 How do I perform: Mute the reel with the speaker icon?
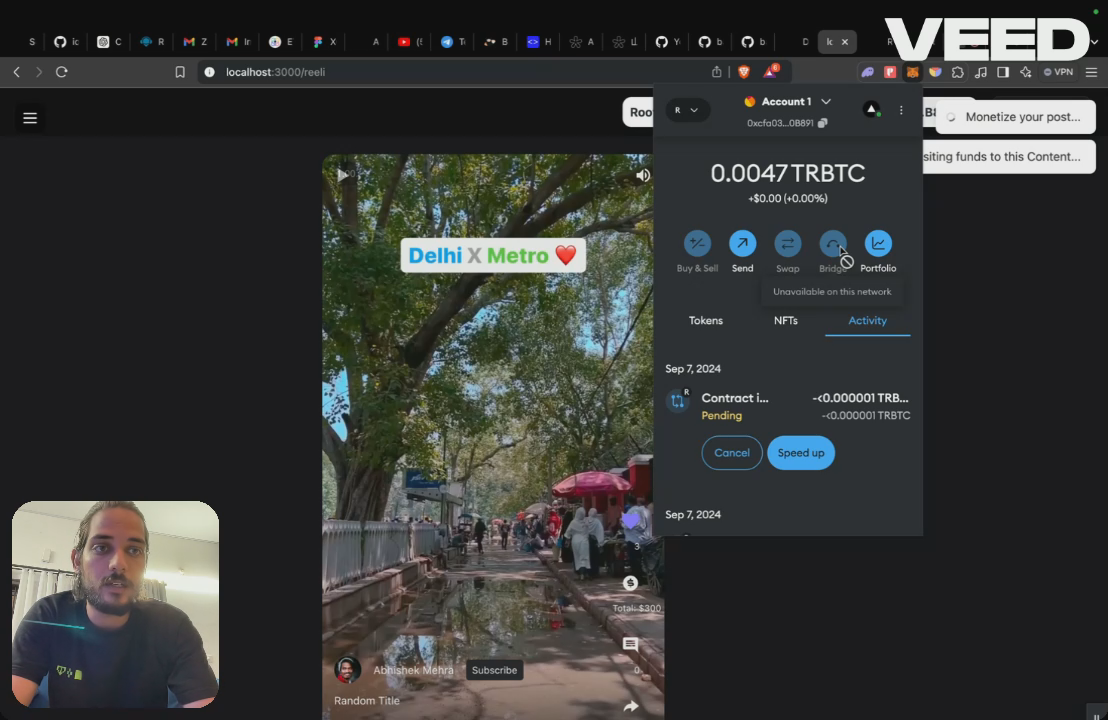point(642,175)
